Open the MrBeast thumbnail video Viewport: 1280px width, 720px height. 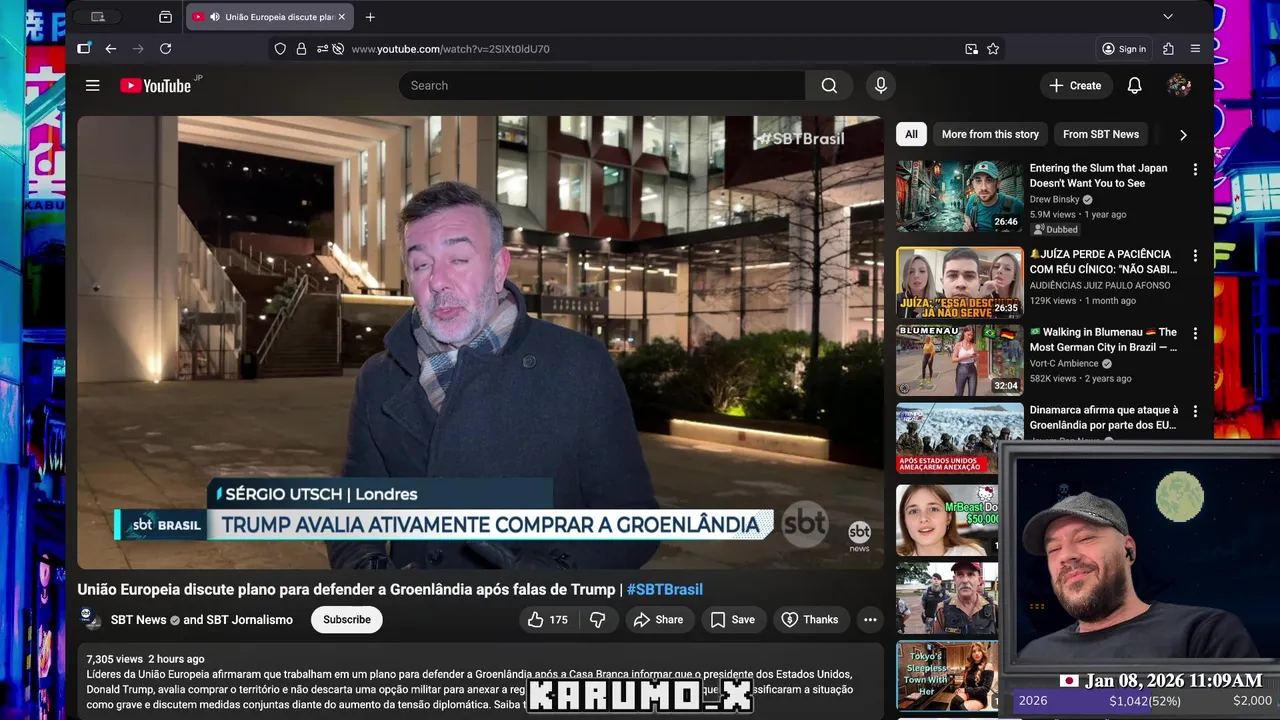pos(947,520)
